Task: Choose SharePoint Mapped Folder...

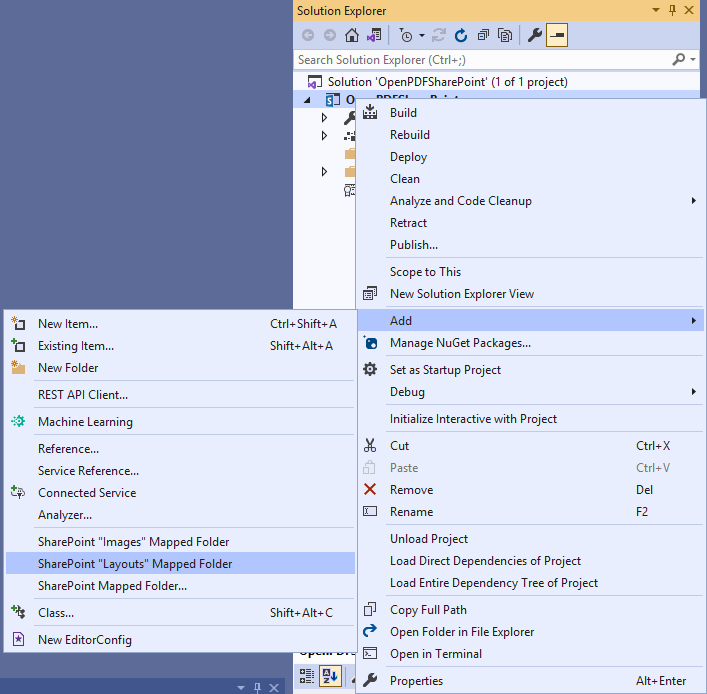Action: (x=180, y=586)
